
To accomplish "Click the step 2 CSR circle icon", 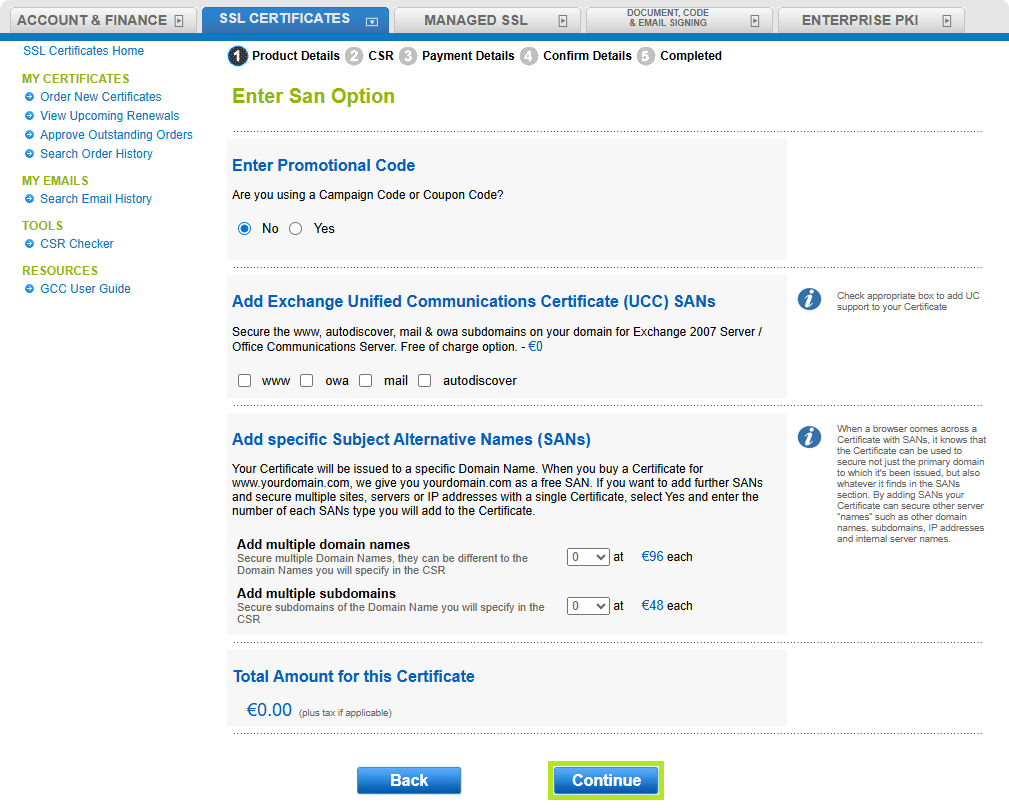I will click(x=354, y=56).
